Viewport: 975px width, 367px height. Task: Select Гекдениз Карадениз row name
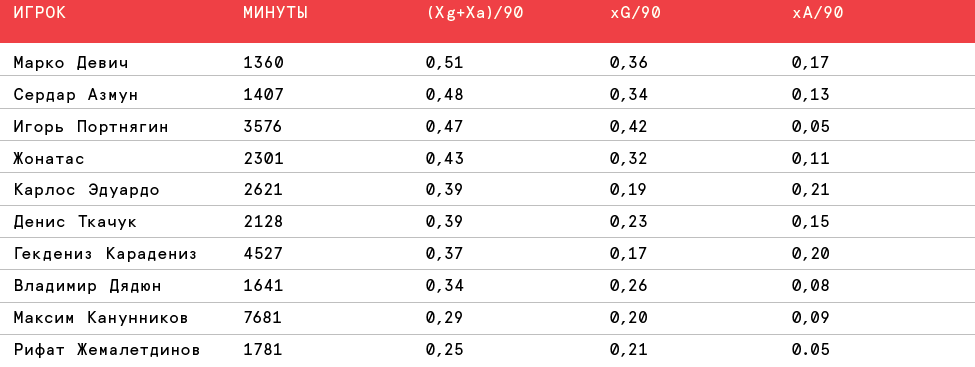[105, 254]
